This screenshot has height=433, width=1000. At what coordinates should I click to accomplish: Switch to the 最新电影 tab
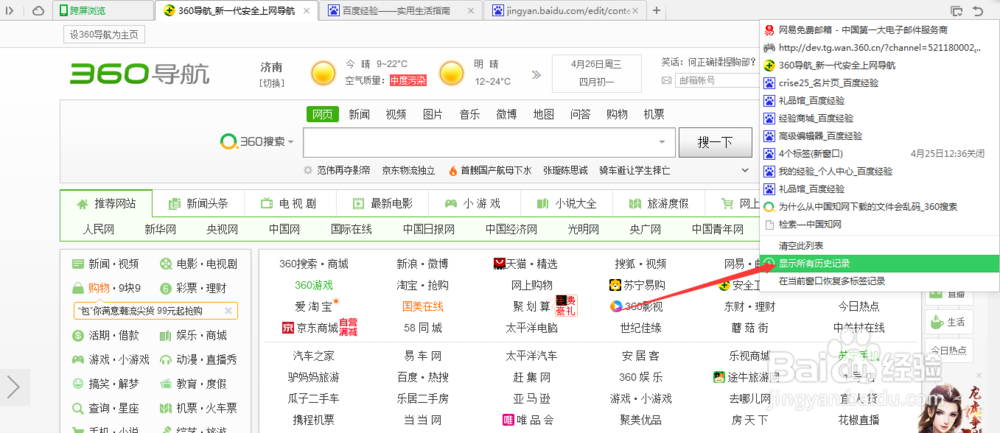383,204
